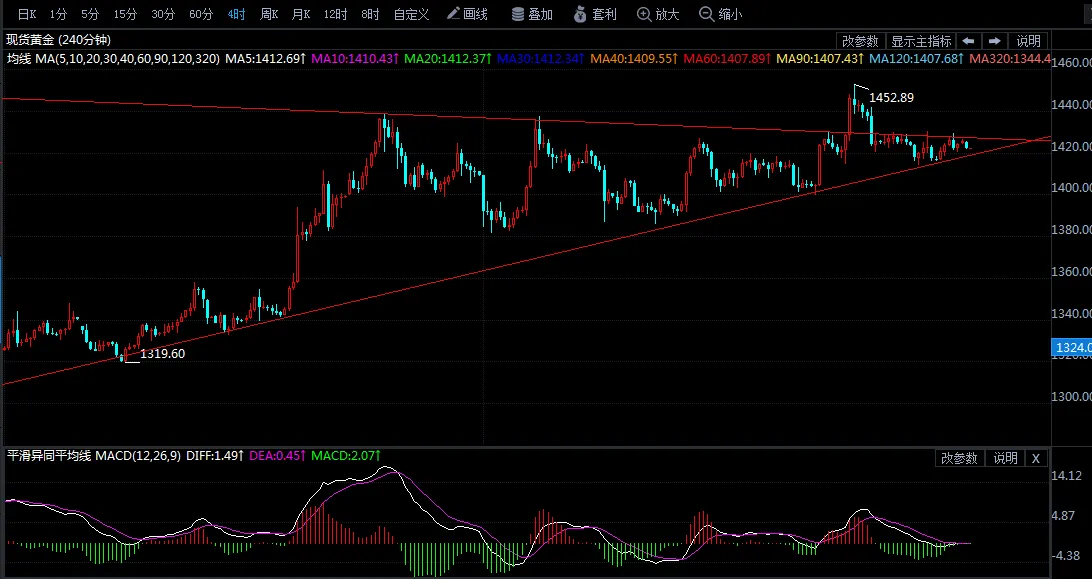
Task: Open 改参数 for the MACD panel
Action: coord(960,458)
